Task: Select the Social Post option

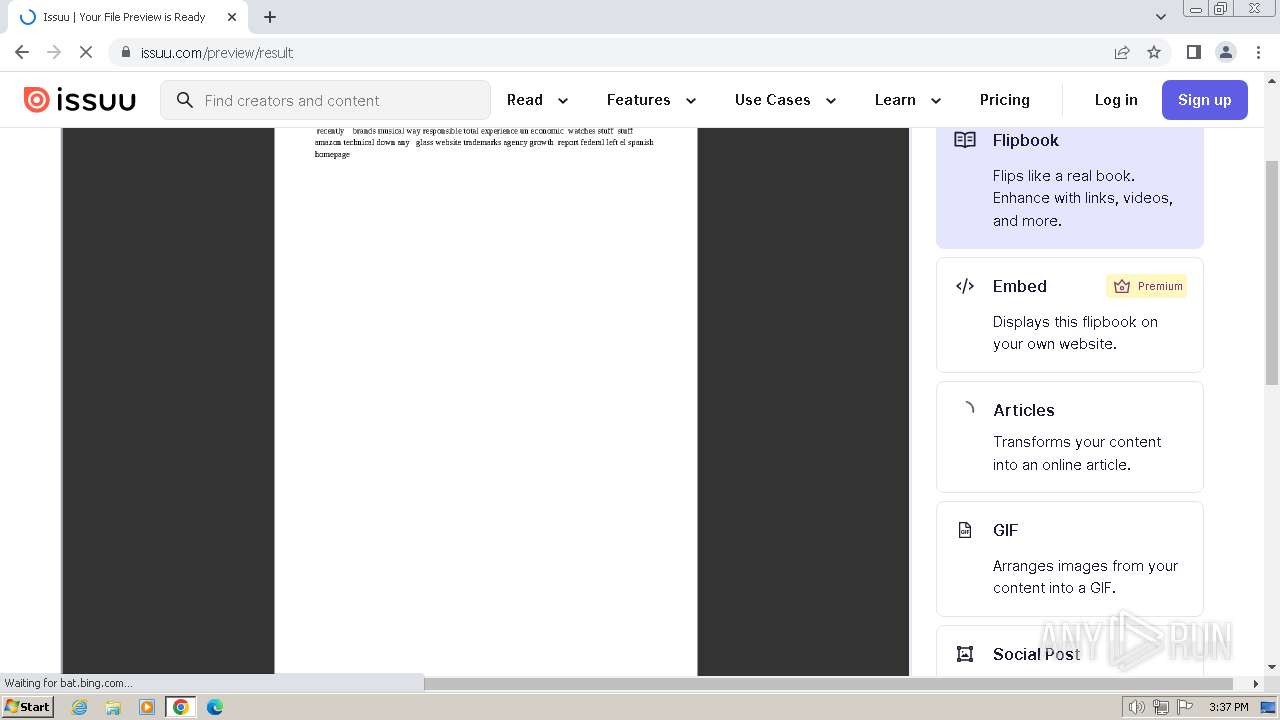Action: pos(1070,651)
